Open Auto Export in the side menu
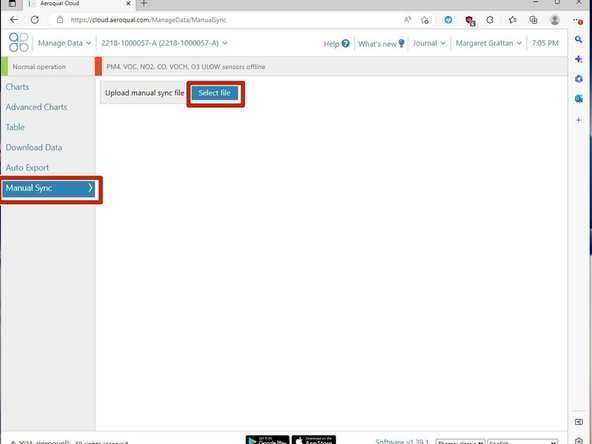This screenshot has width=592, height=444. (x=27, y=168)
